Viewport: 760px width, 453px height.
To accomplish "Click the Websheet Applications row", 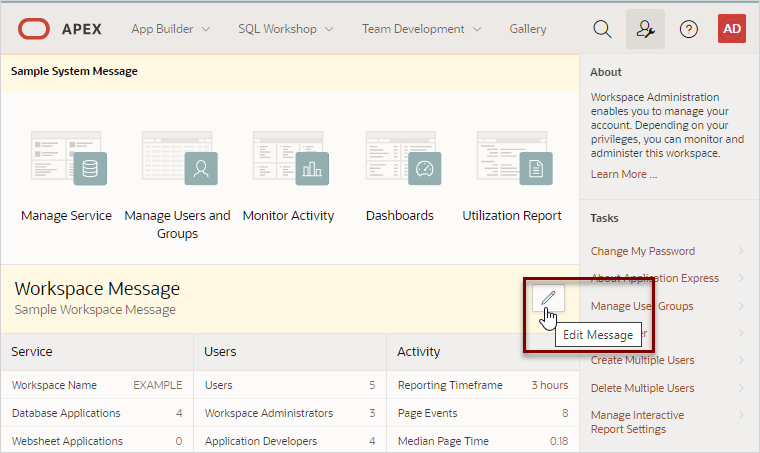I will click(97, 441).
